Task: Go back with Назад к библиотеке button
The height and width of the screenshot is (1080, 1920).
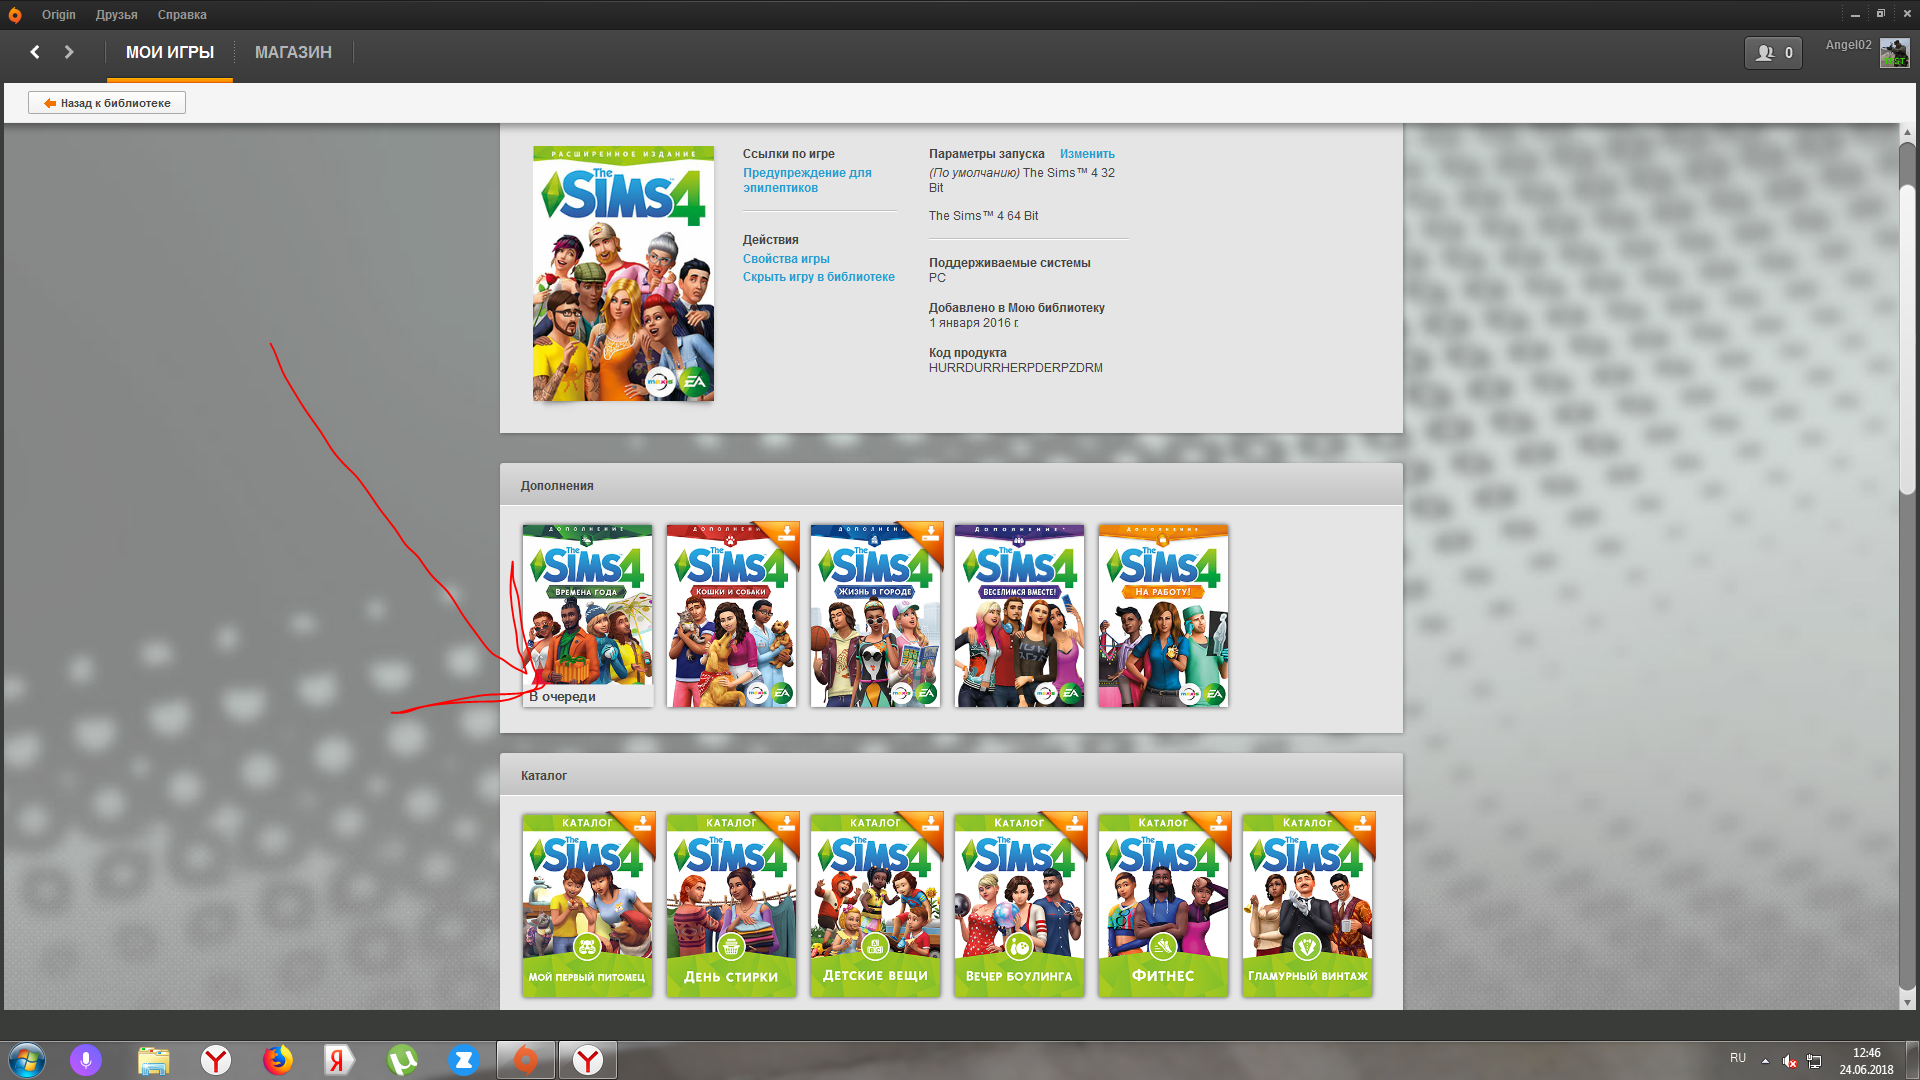Action: pos(107,103)
